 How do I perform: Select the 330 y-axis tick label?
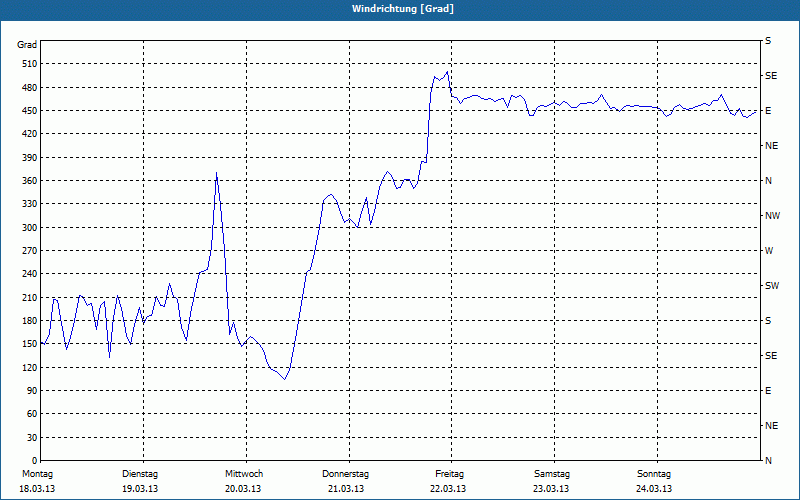[30, 204]
